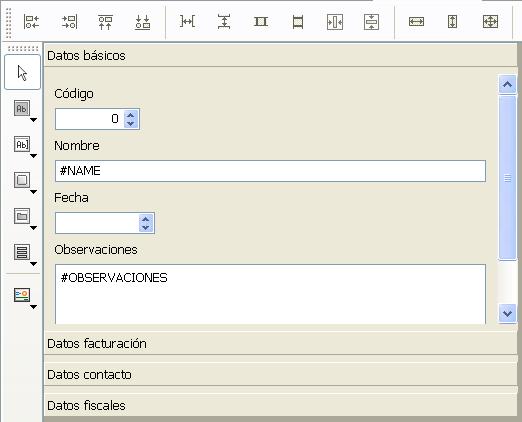Click the top toolbar grip handle
Viewport: 522px width, 422px height.
(x=9, y=23)
